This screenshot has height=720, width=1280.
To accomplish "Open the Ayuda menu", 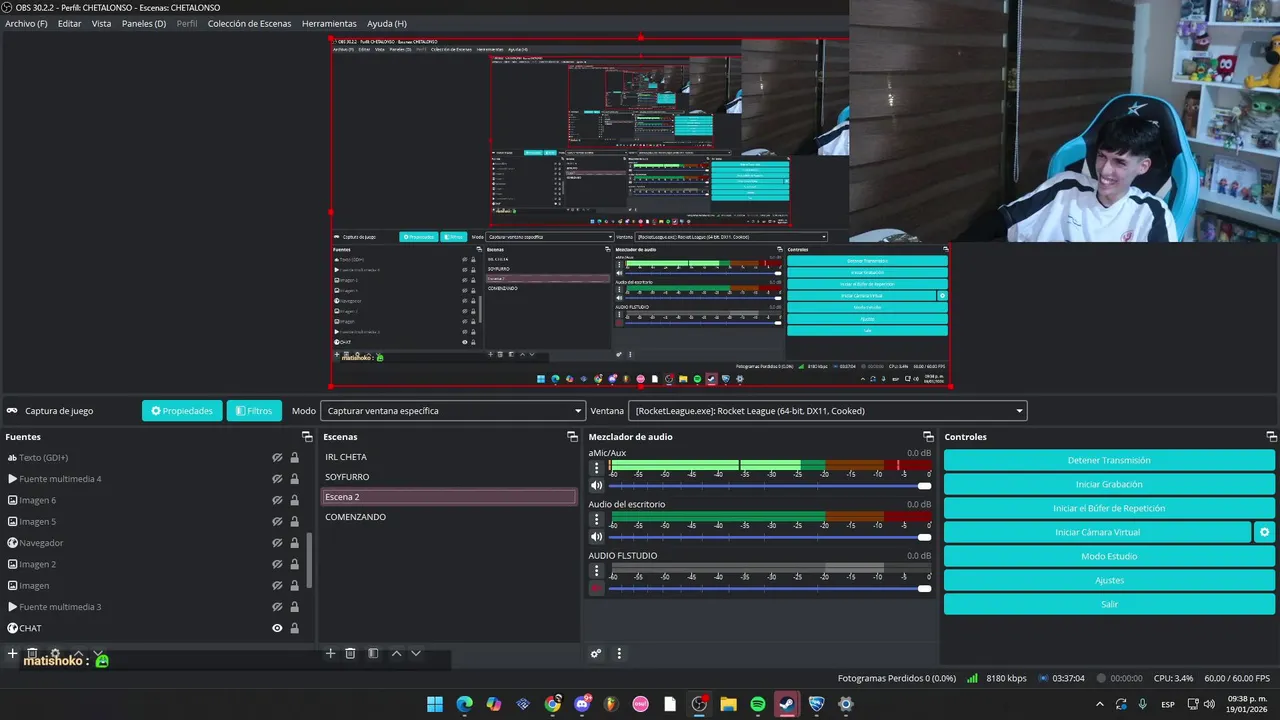I will click(386, 23).
